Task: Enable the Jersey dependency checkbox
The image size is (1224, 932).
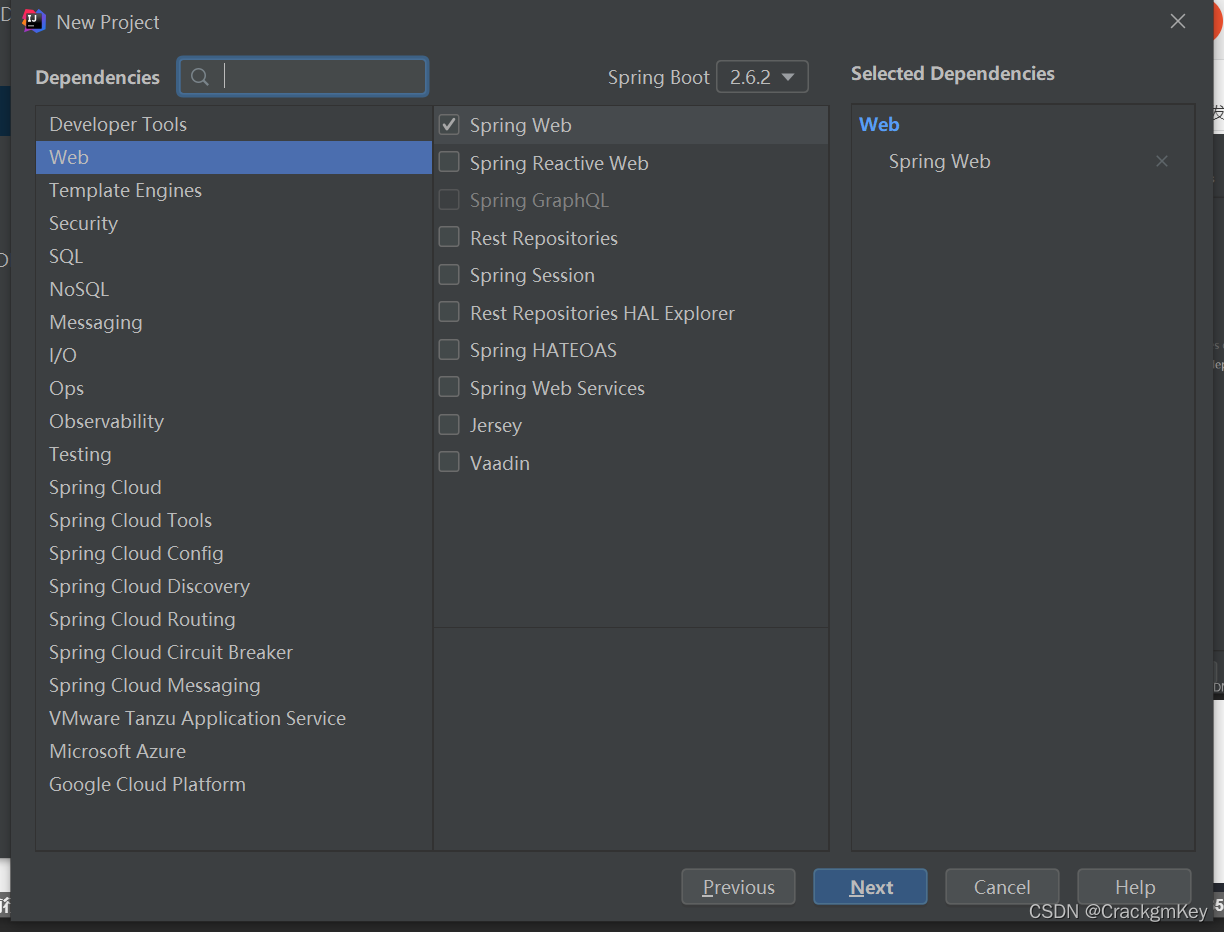Action: [450, 424]
